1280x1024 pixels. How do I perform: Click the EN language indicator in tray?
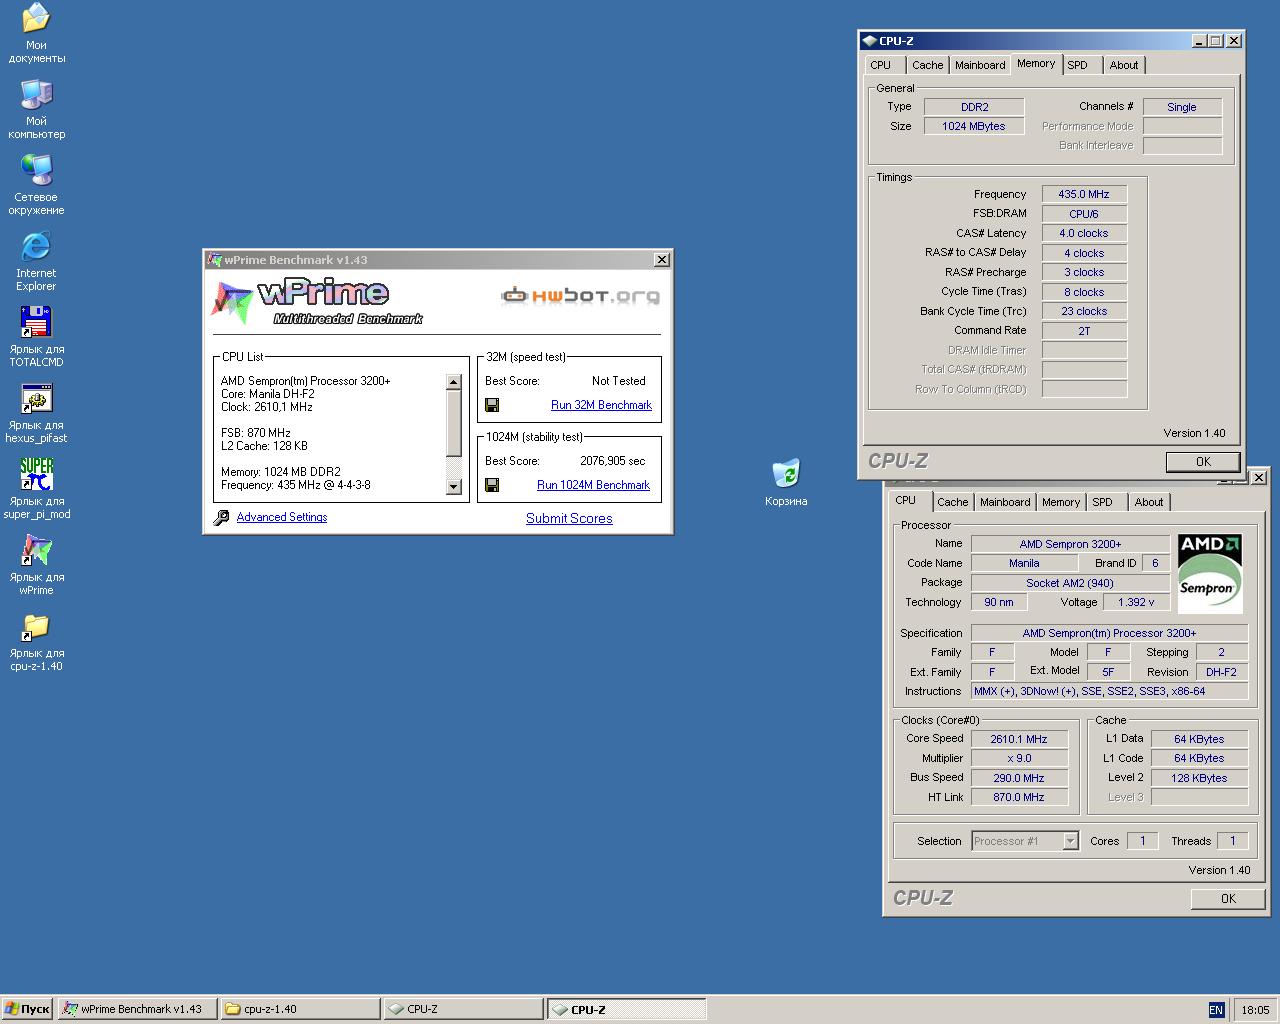point(1216,1010)
